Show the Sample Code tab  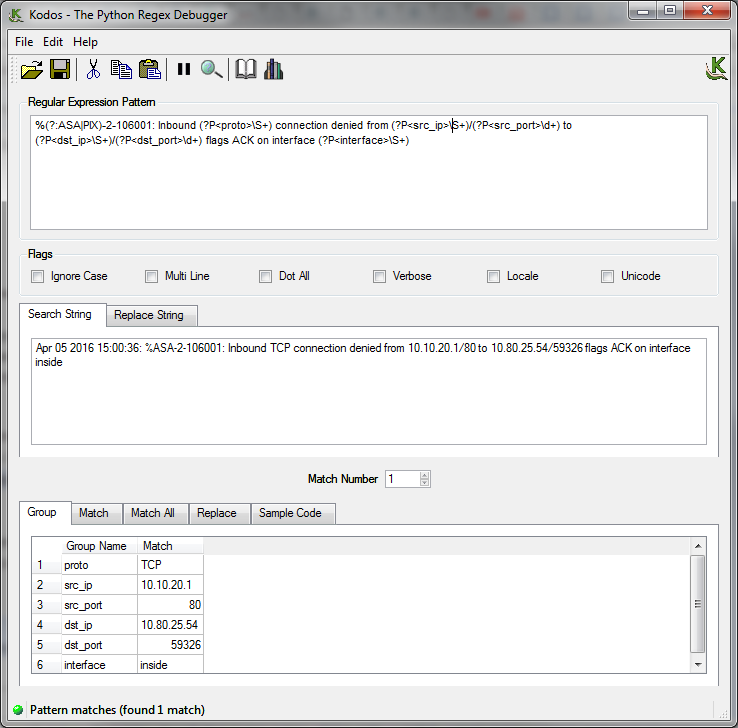[290, 513]
